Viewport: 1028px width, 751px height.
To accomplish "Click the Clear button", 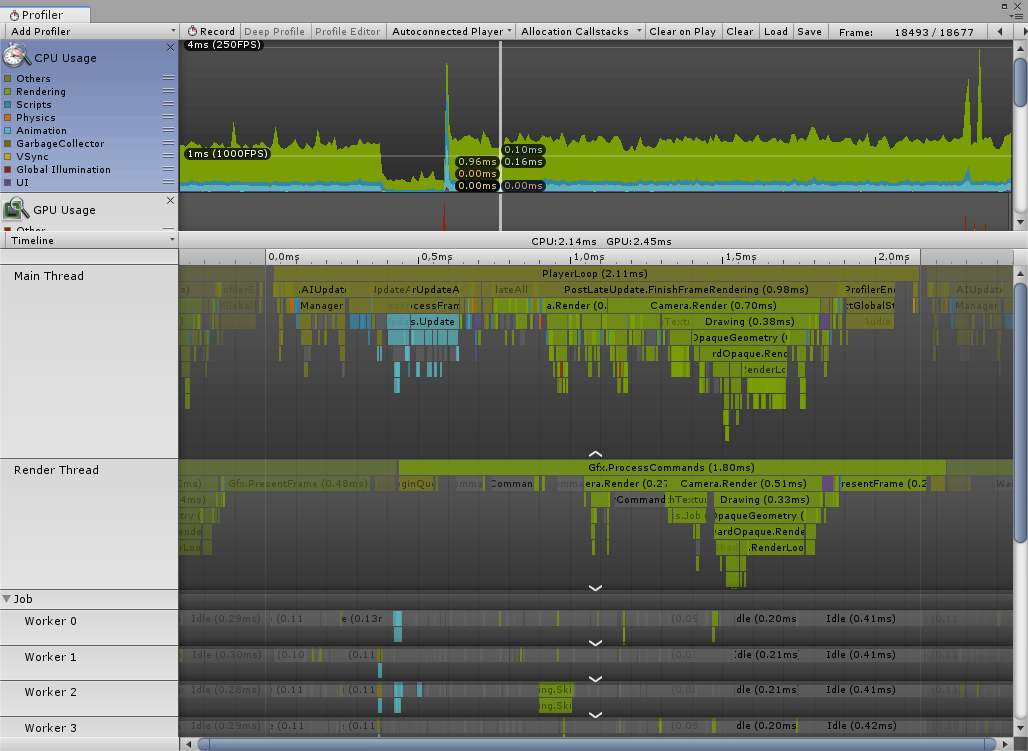I will pos(740,31).
